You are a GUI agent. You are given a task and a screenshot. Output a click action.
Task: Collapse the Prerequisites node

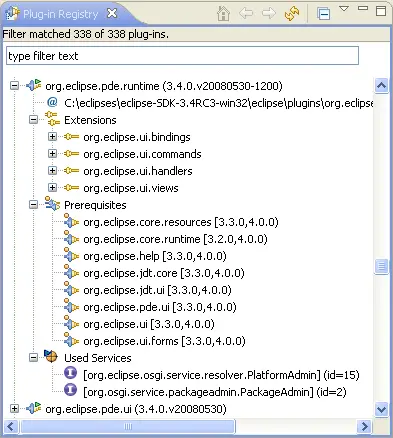click(33, 205)
